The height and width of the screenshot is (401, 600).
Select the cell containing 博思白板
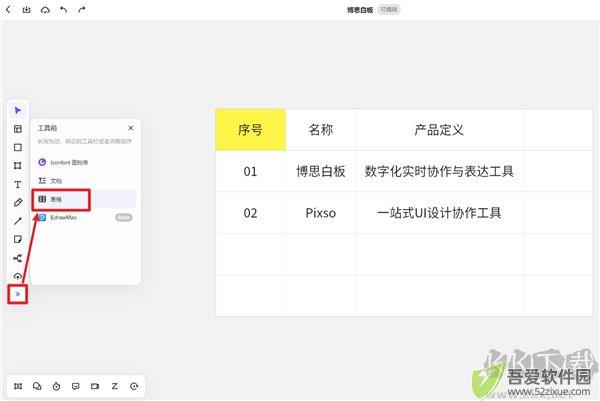tap(321, 171)
